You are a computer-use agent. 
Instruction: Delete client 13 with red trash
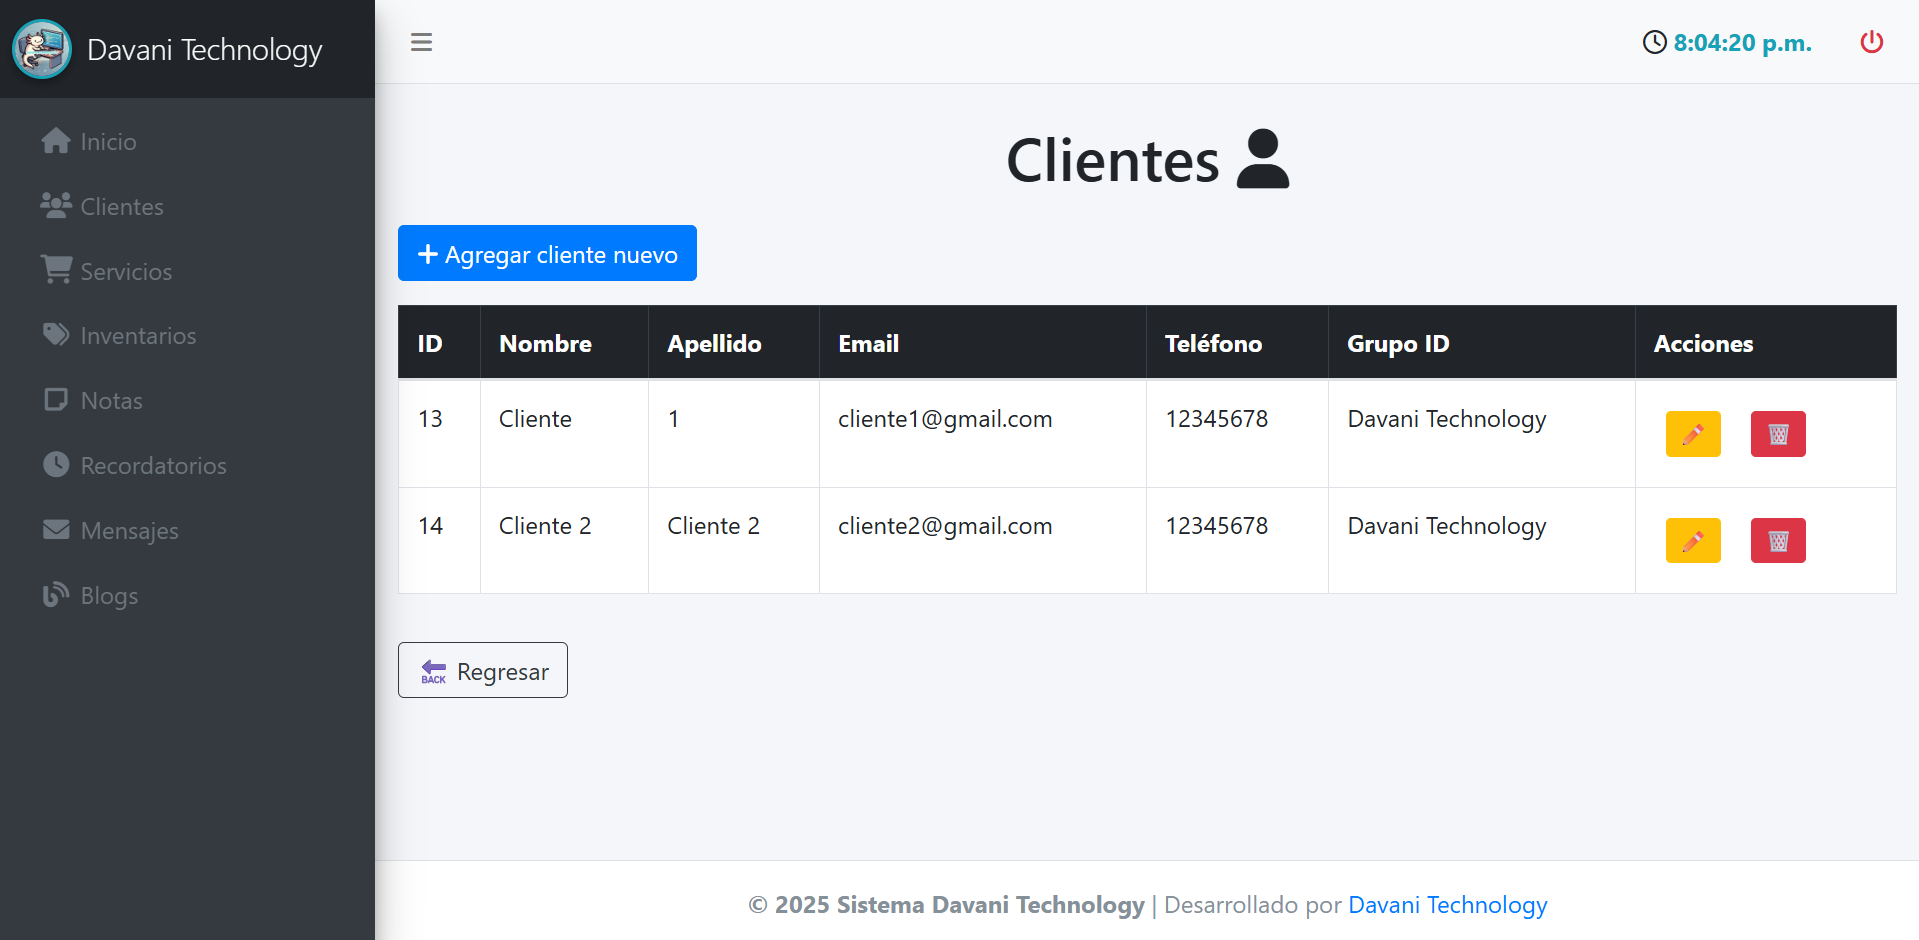coord(1777,434)
